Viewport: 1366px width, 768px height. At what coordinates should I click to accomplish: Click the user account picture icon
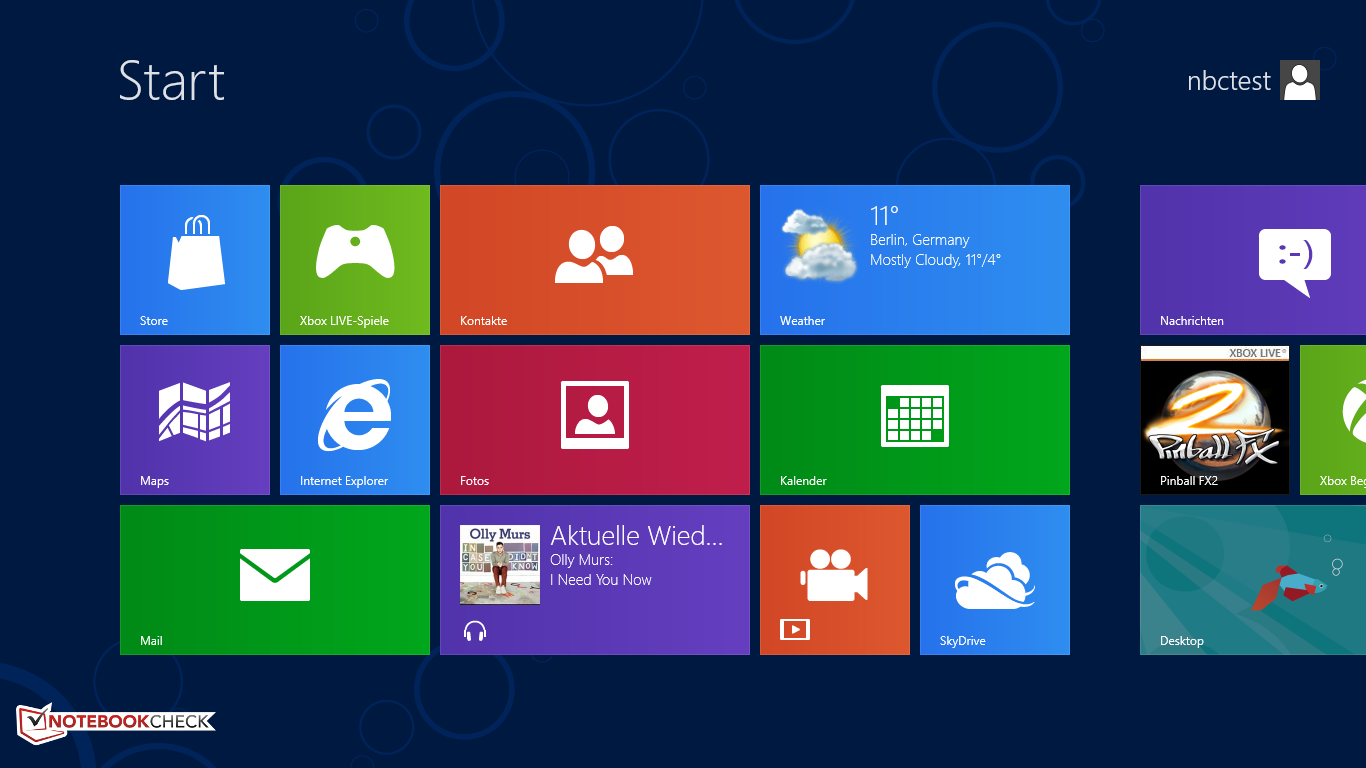tap(1300, 80)
